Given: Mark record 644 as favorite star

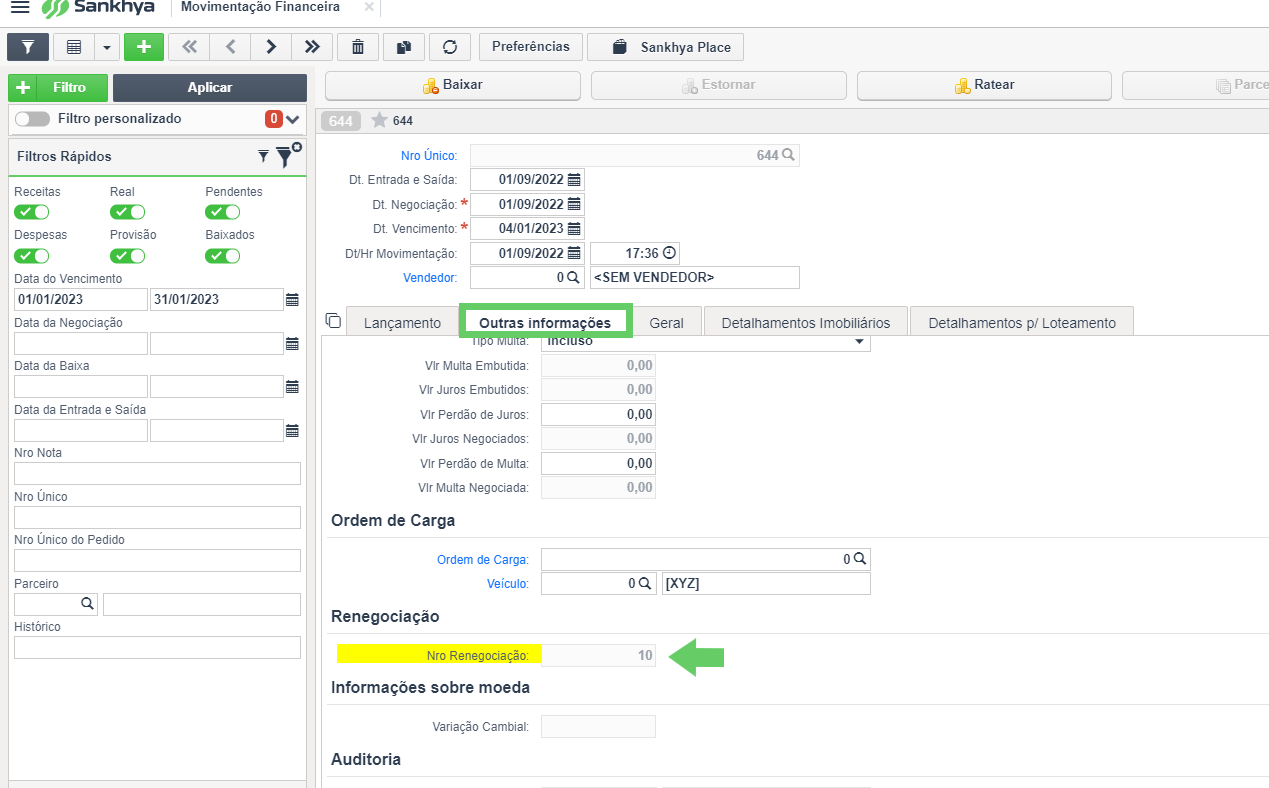Looking at the screenshot, I should (379, 120).
